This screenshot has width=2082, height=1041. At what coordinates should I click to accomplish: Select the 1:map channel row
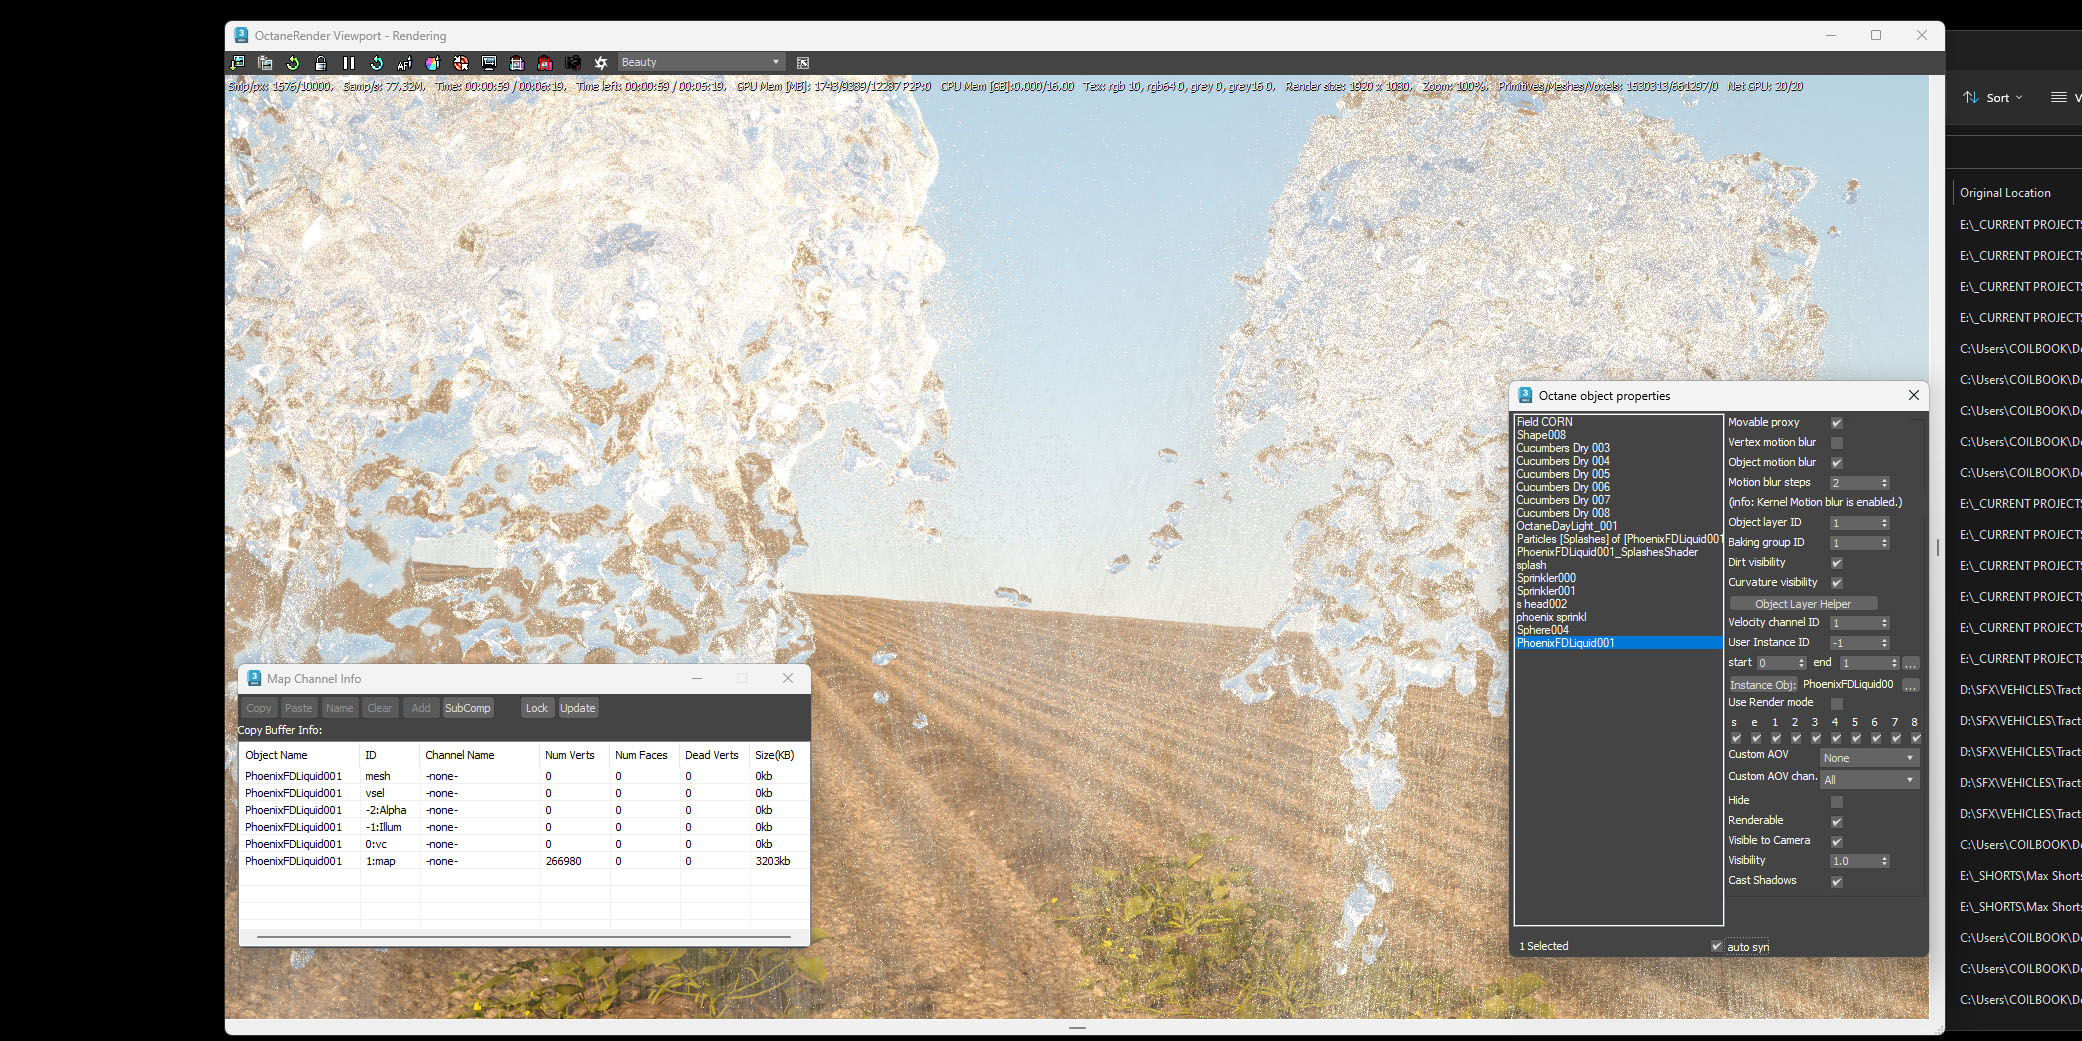[524, 861]
